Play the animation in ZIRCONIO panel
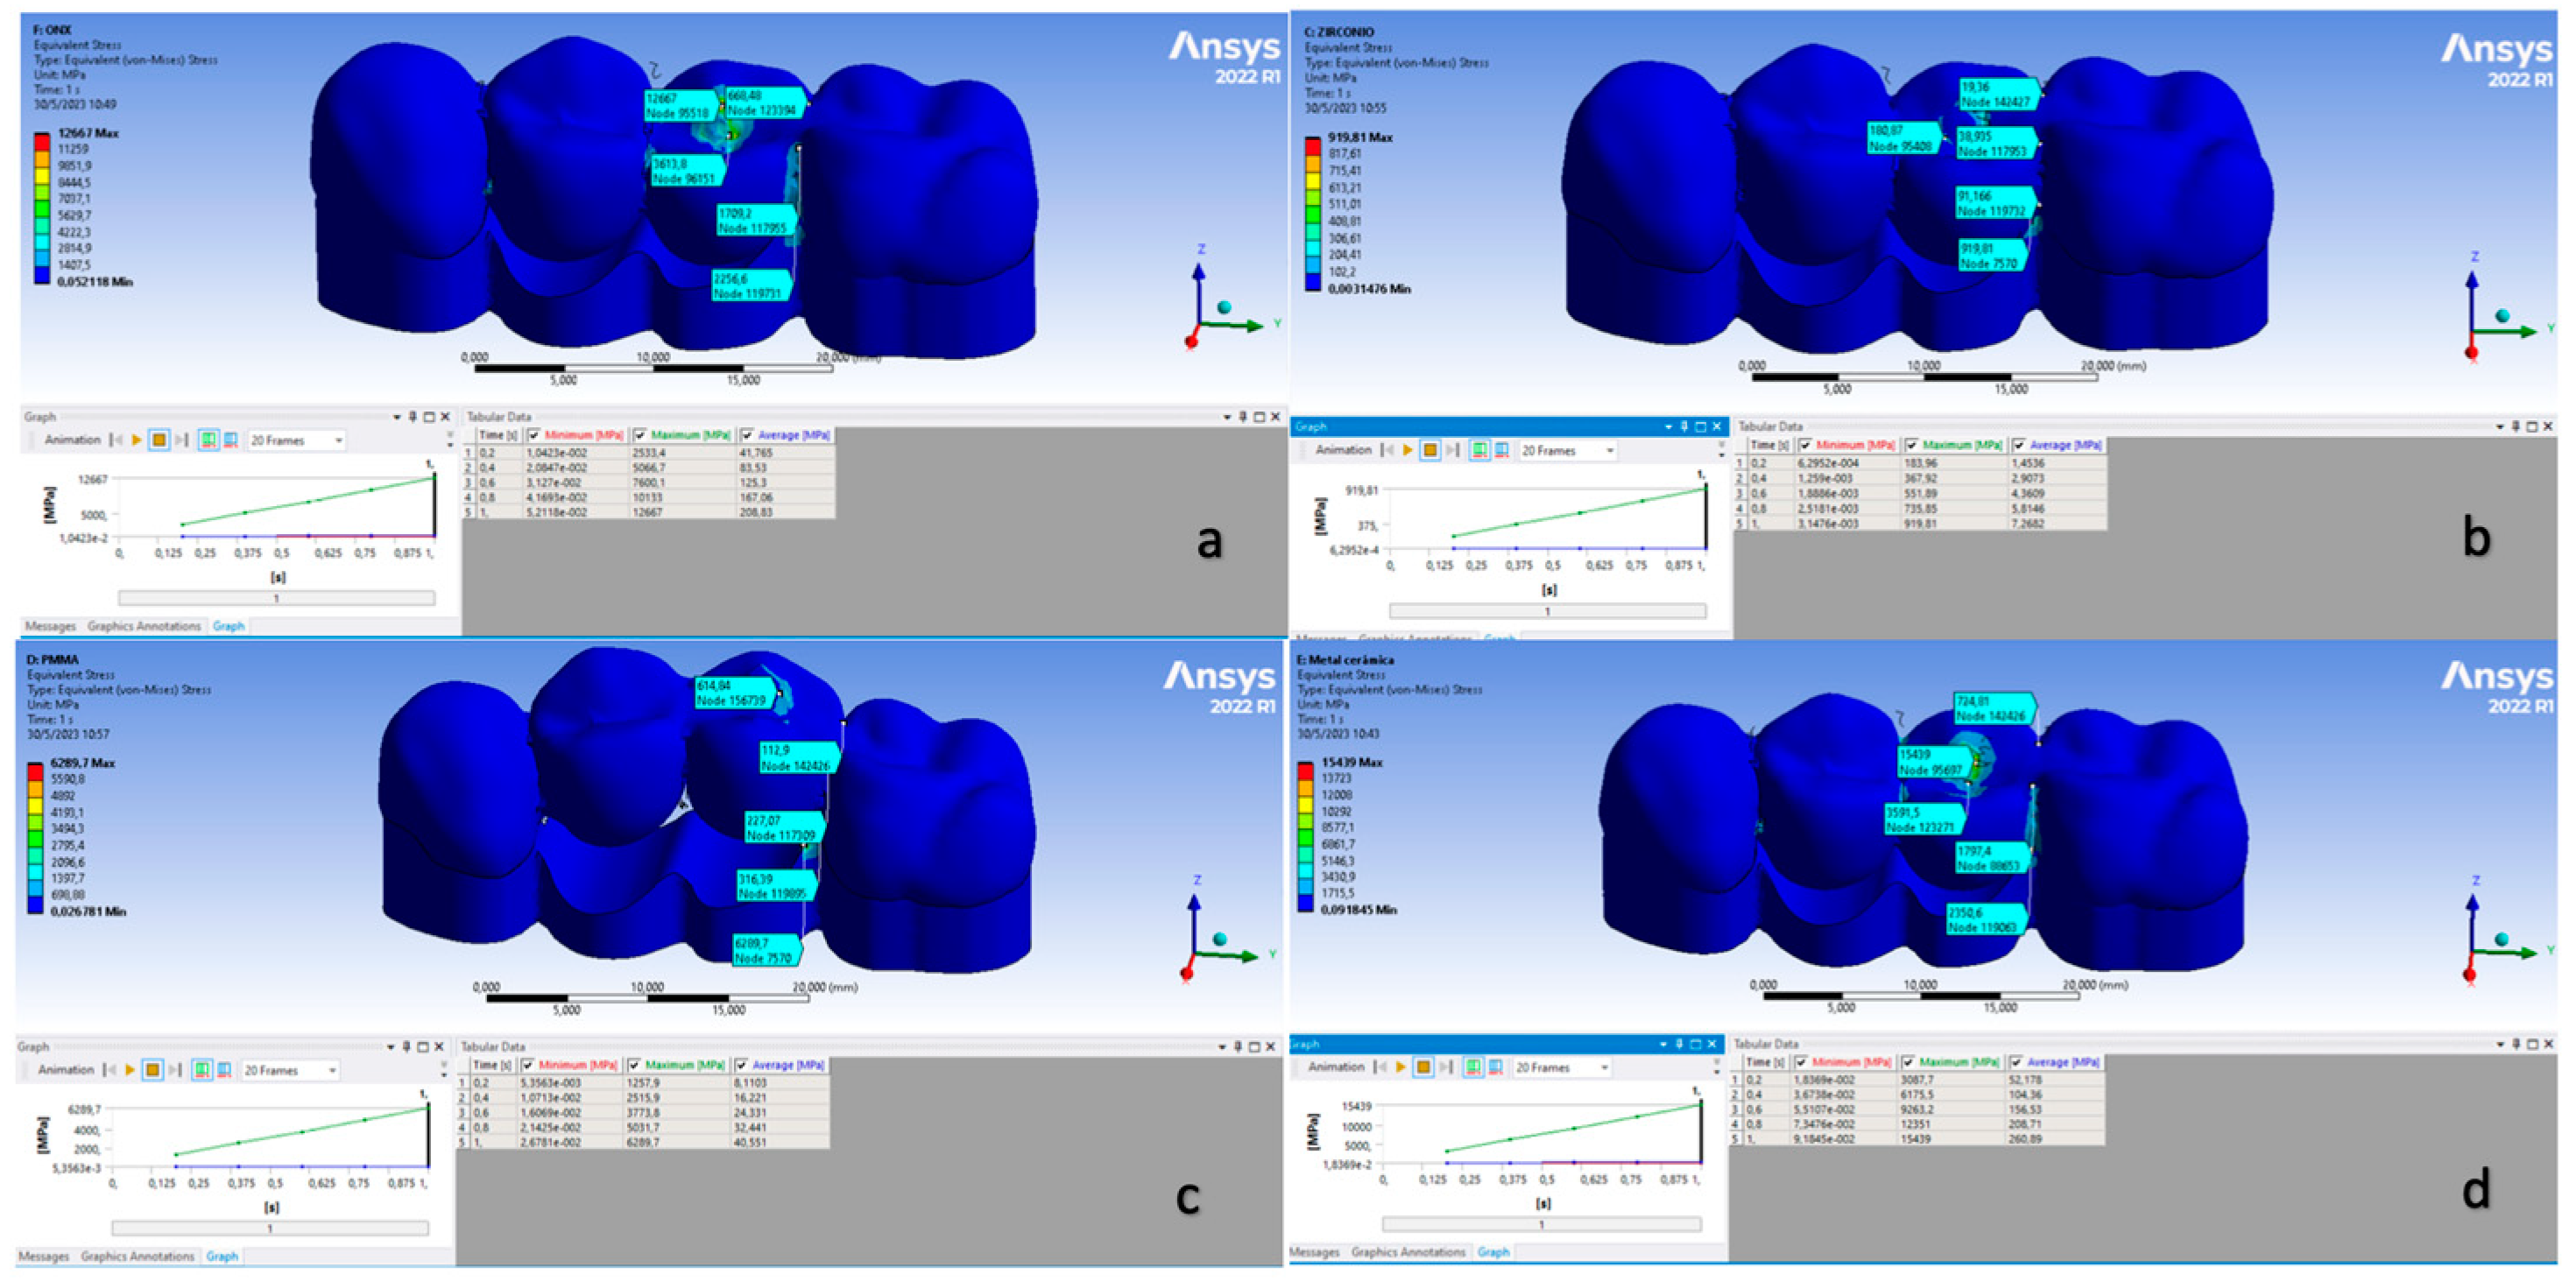Screen dimensions: 2576x1281 coord(1408,450)
